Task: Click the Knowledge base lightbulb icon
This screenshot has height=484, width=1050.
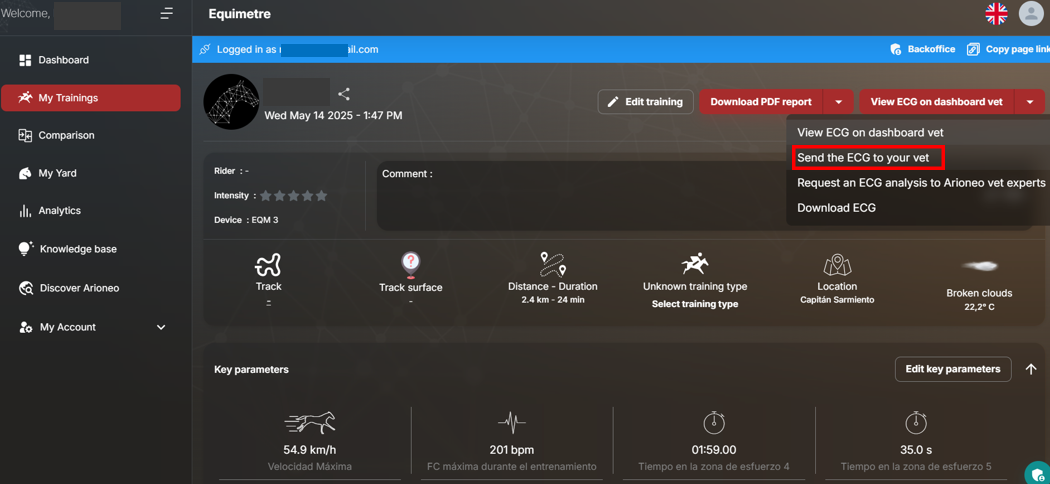Action: (25, 248)
